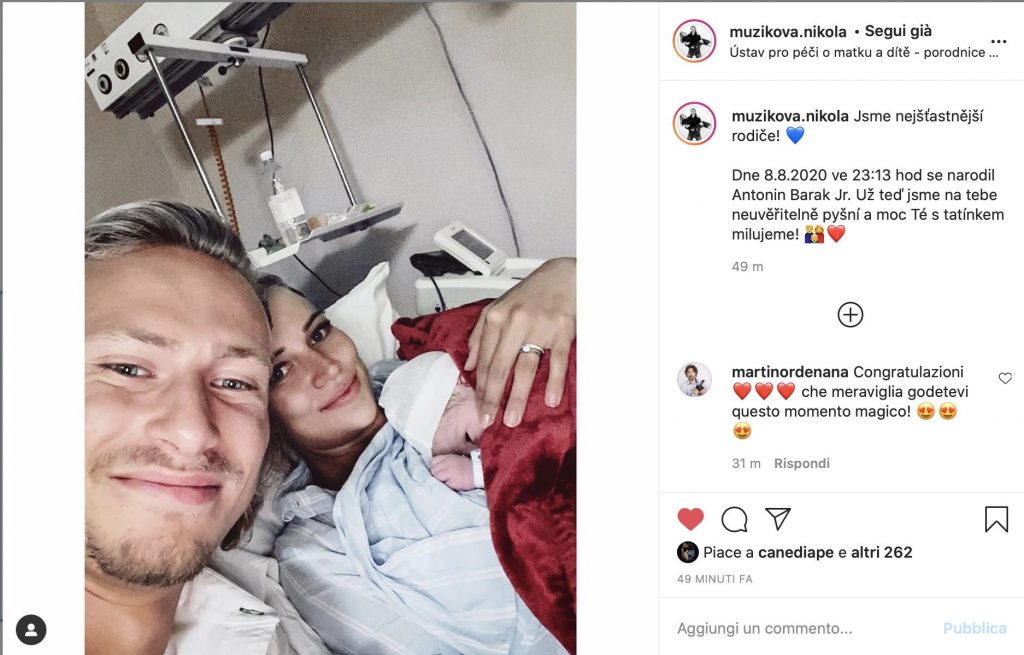Unlike the post via red heart icon
The image size is (1024, 655).
pos(690,519)
